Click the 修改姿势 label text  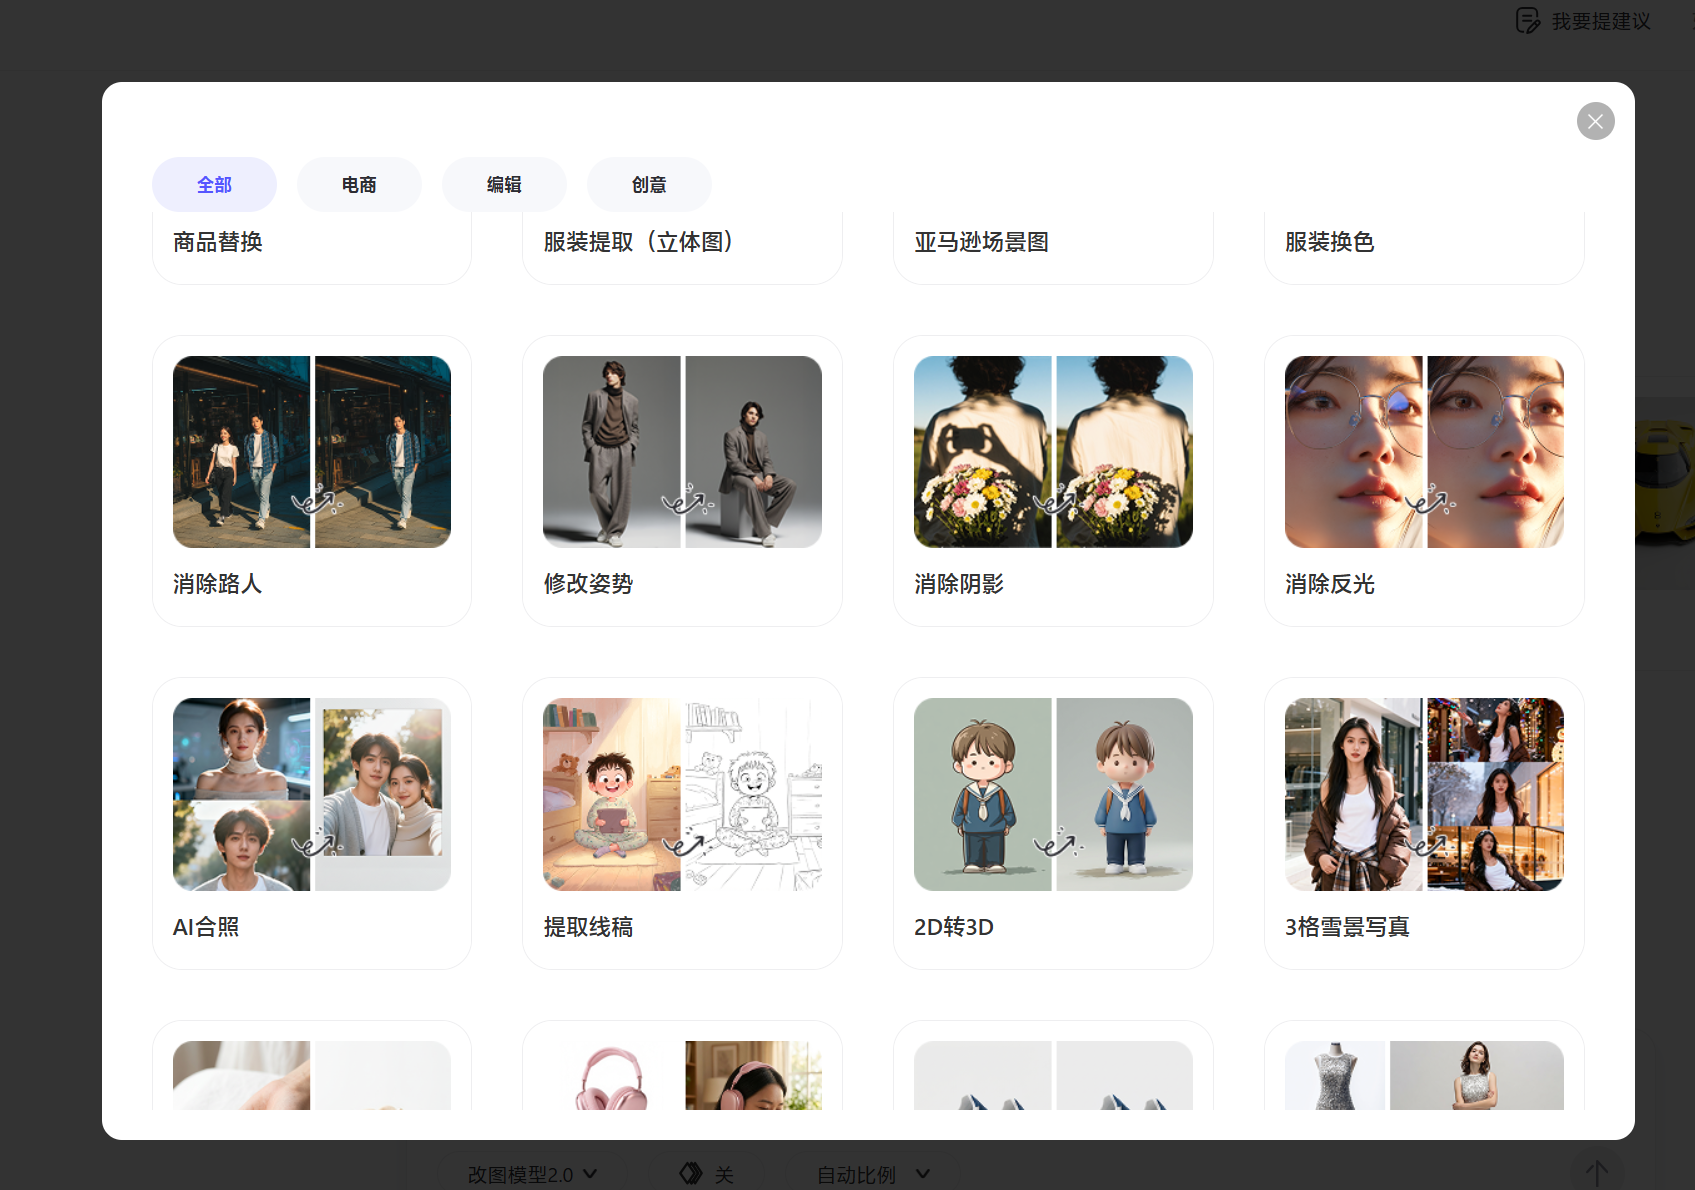click(x=588, y=584)
